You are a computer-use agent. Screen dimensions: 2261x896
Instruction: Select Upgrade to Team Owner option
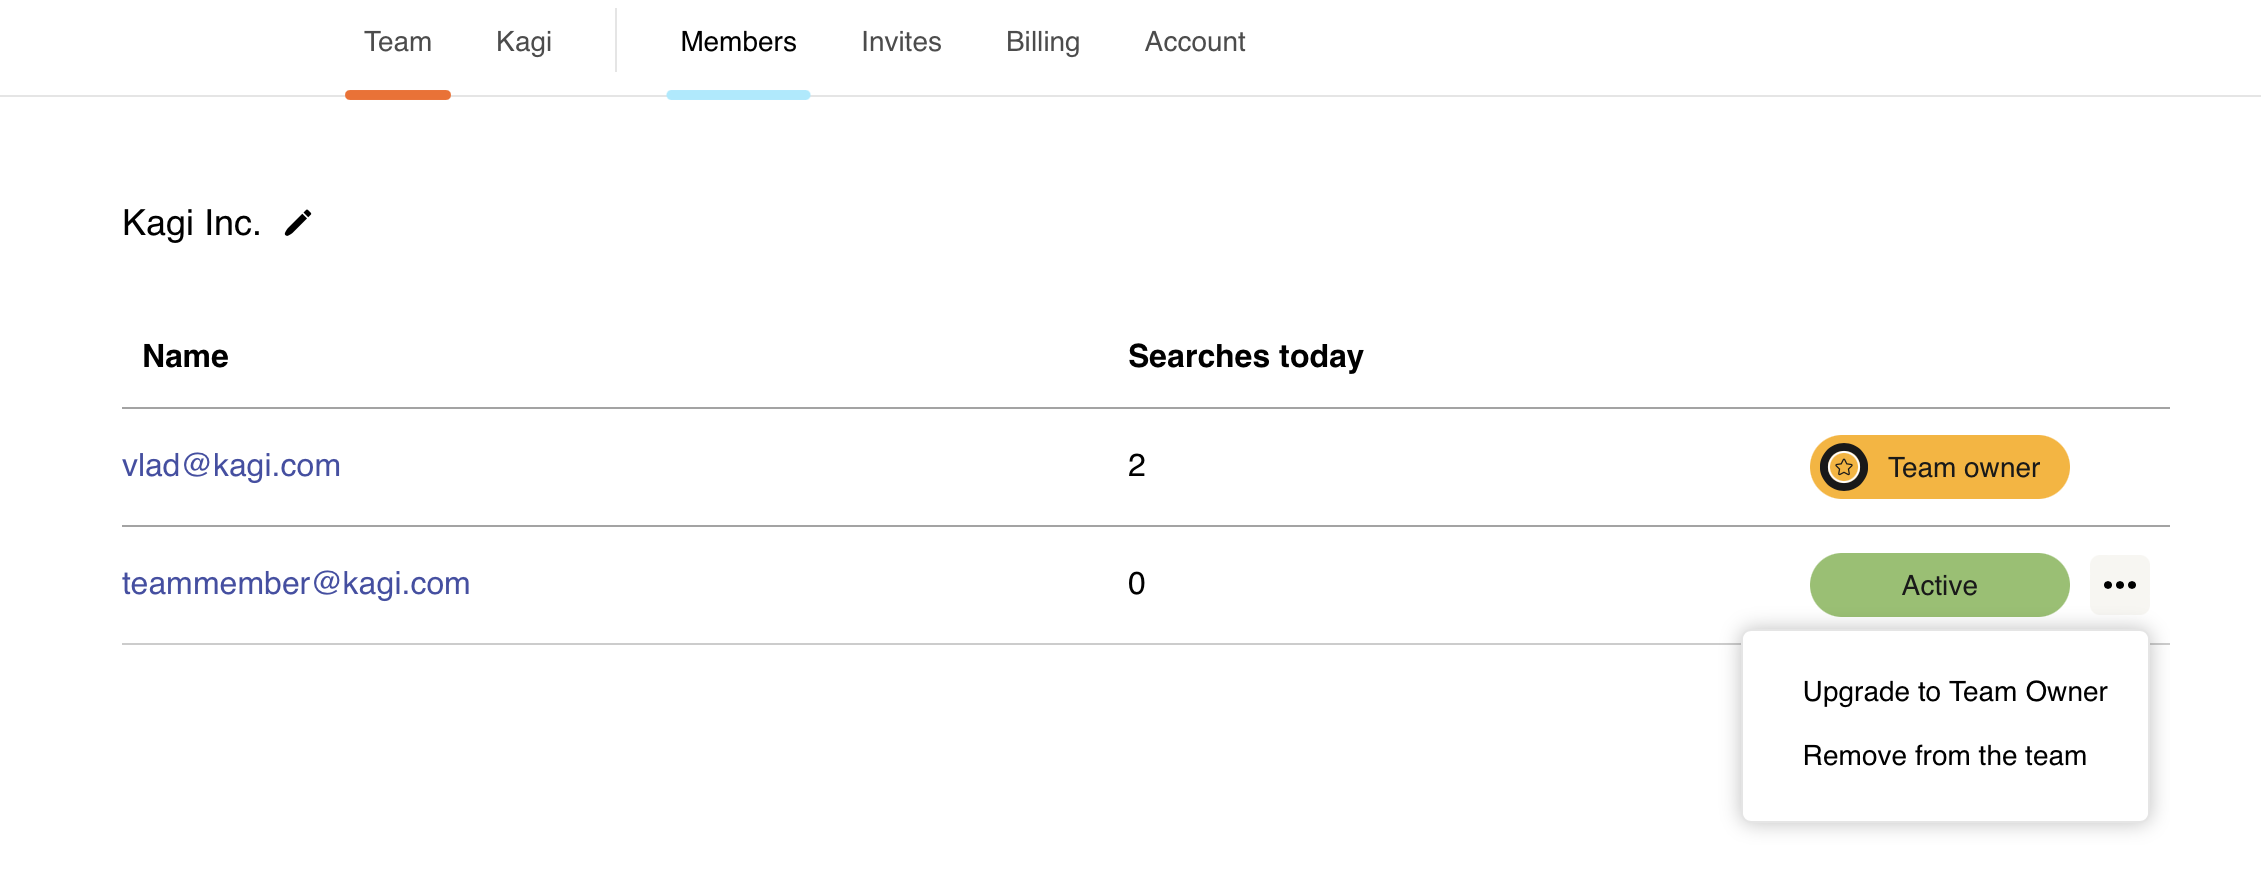tap(1955, 692)
